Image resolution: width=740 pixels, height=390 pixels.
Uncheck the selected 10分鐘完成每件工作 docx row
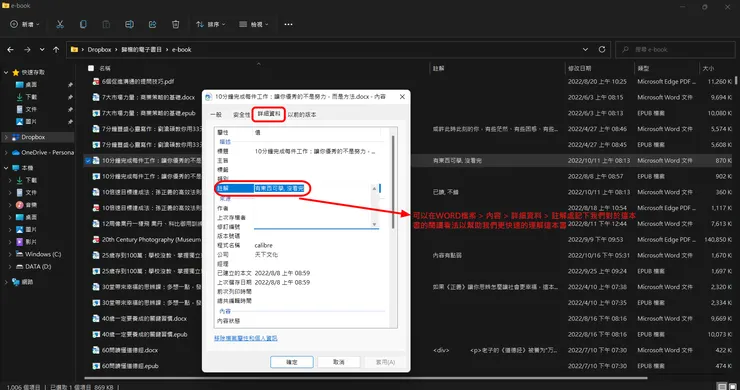click(x=88, y=161)
